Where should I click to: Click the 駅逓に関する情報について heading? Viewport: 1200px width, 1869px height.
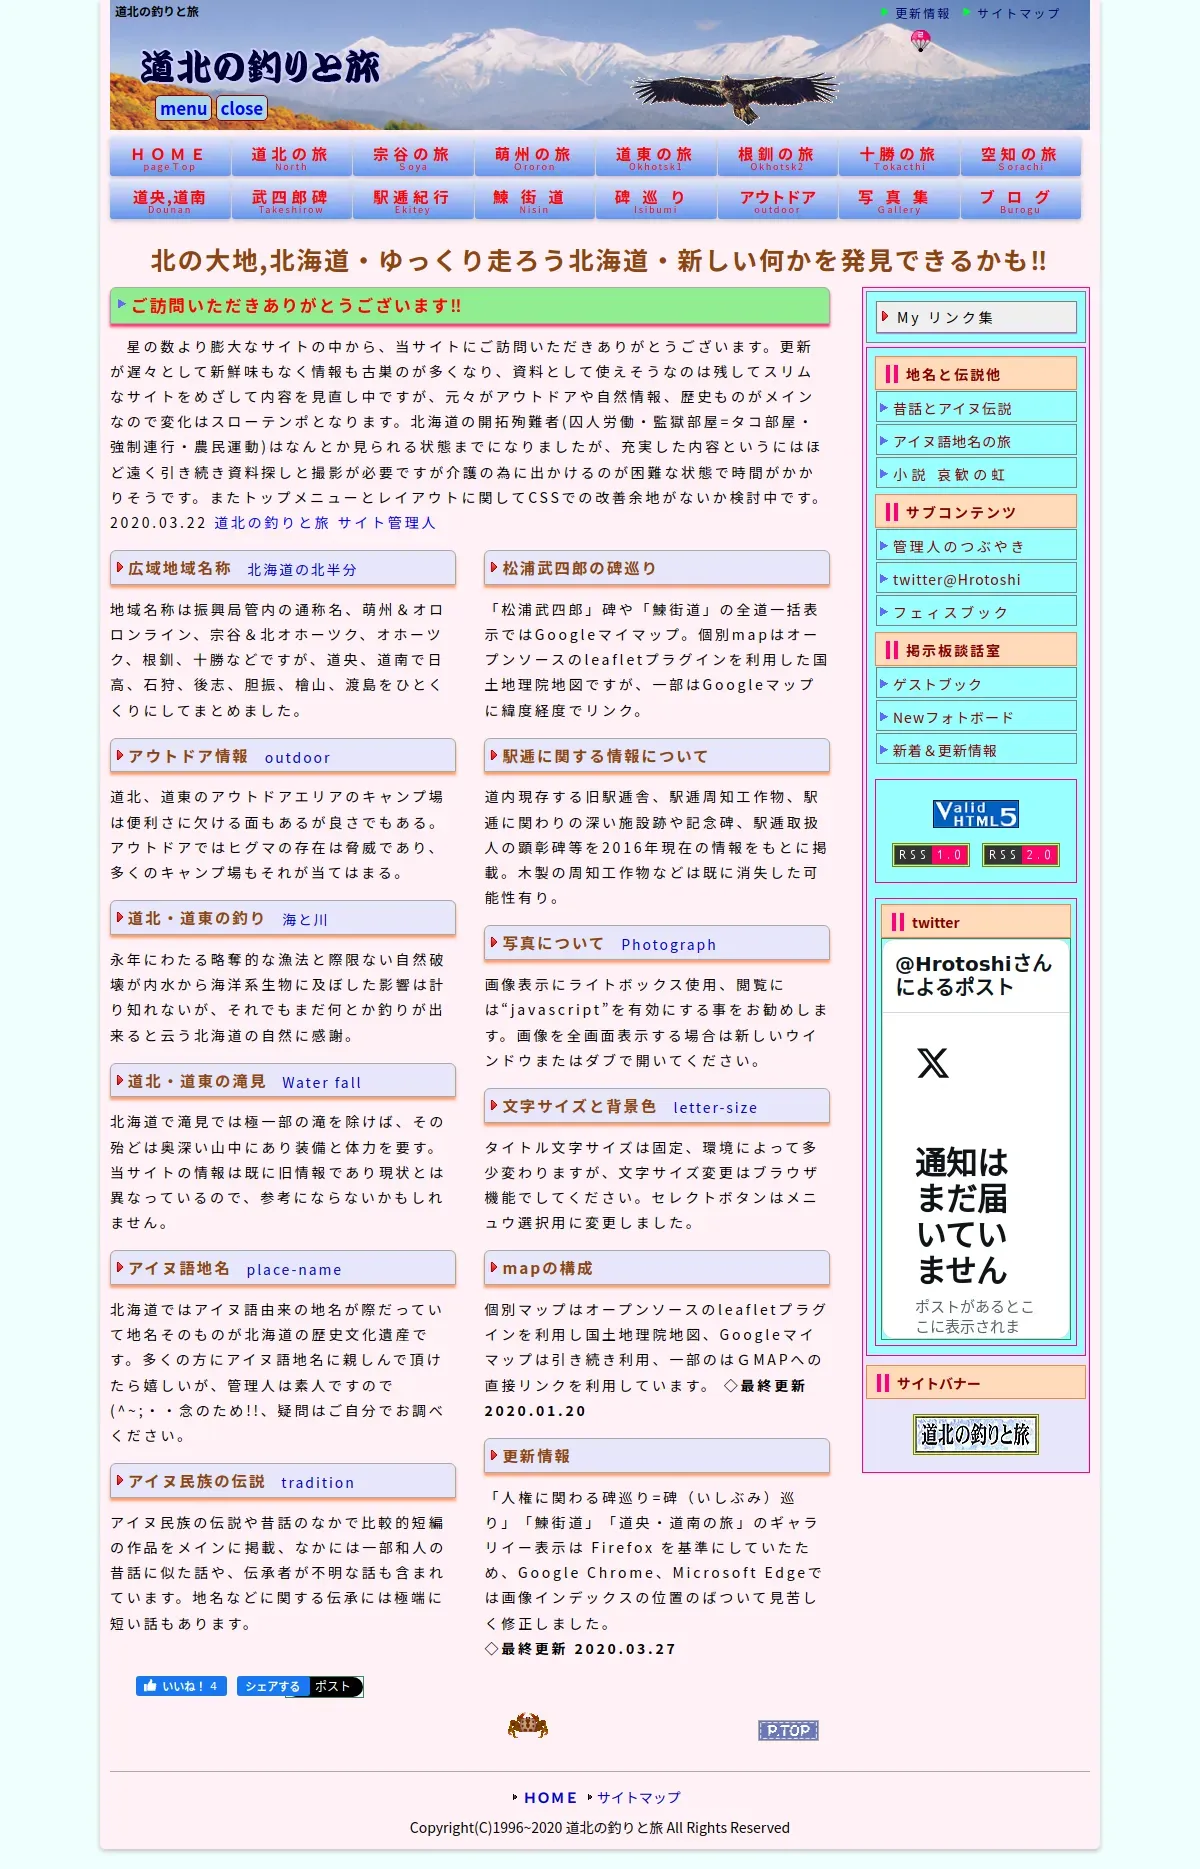(657, 756)
